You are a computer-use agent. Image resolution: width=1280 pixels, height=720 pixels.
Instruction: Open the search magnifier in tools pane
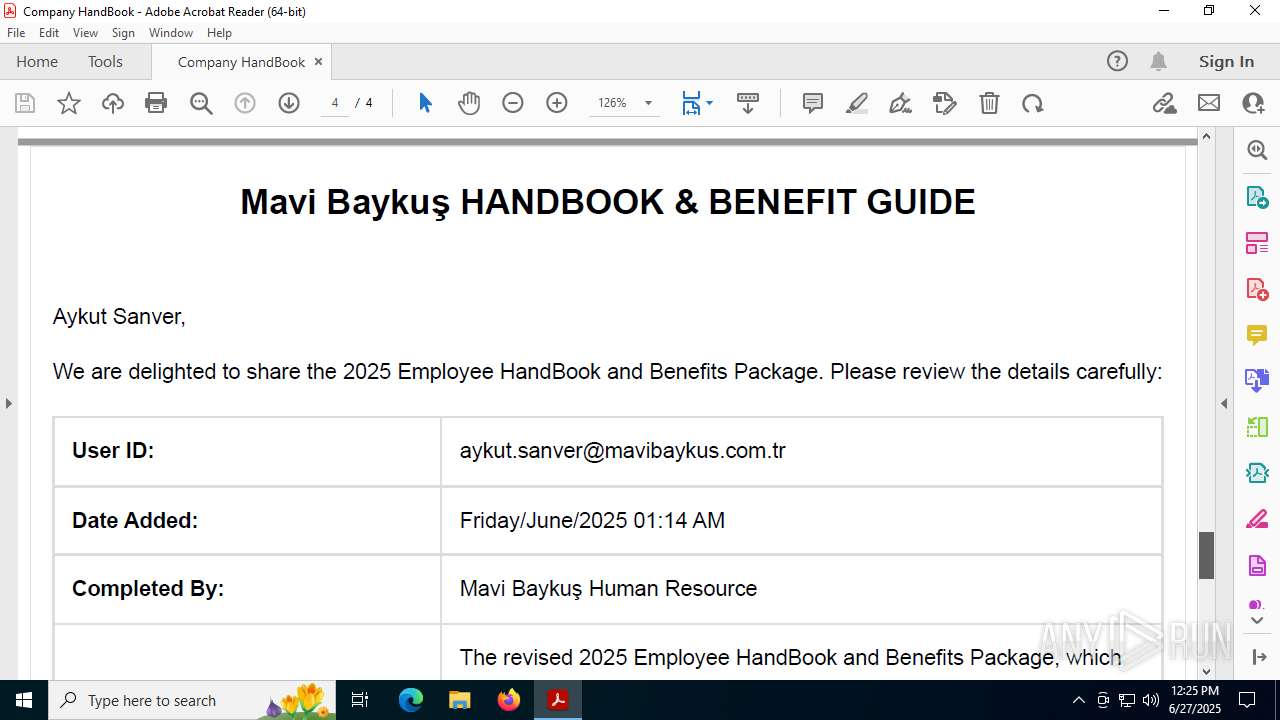tap(1257, 150)
